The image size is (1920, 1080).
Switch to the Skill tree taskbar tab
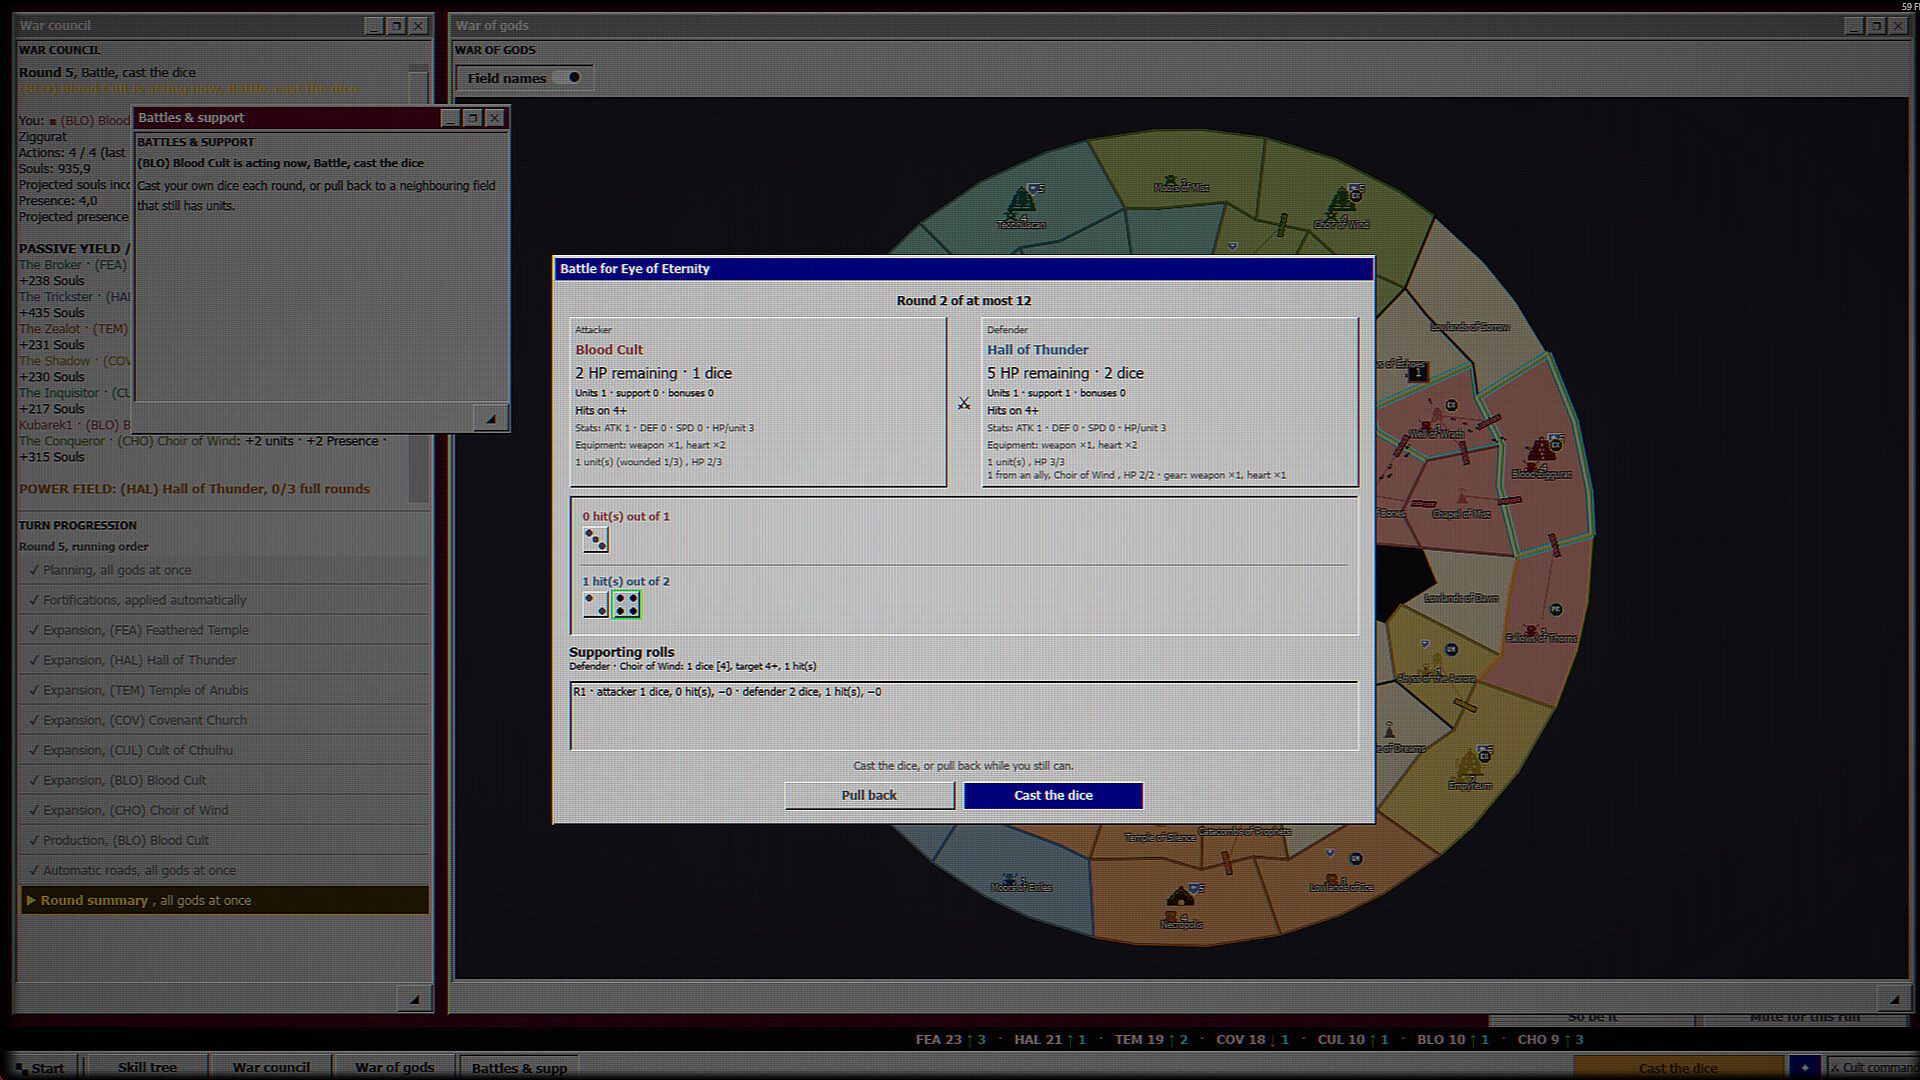(147, 1067)
